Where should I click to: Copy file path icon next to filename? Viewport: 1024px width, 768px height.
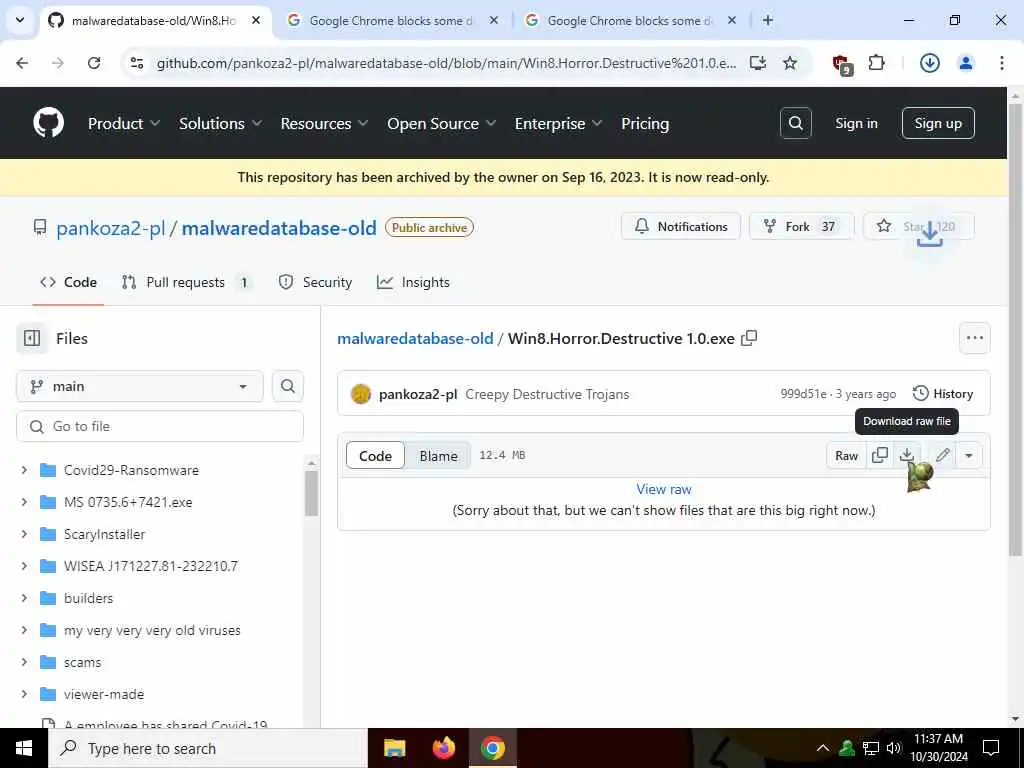tap(749, 338)
